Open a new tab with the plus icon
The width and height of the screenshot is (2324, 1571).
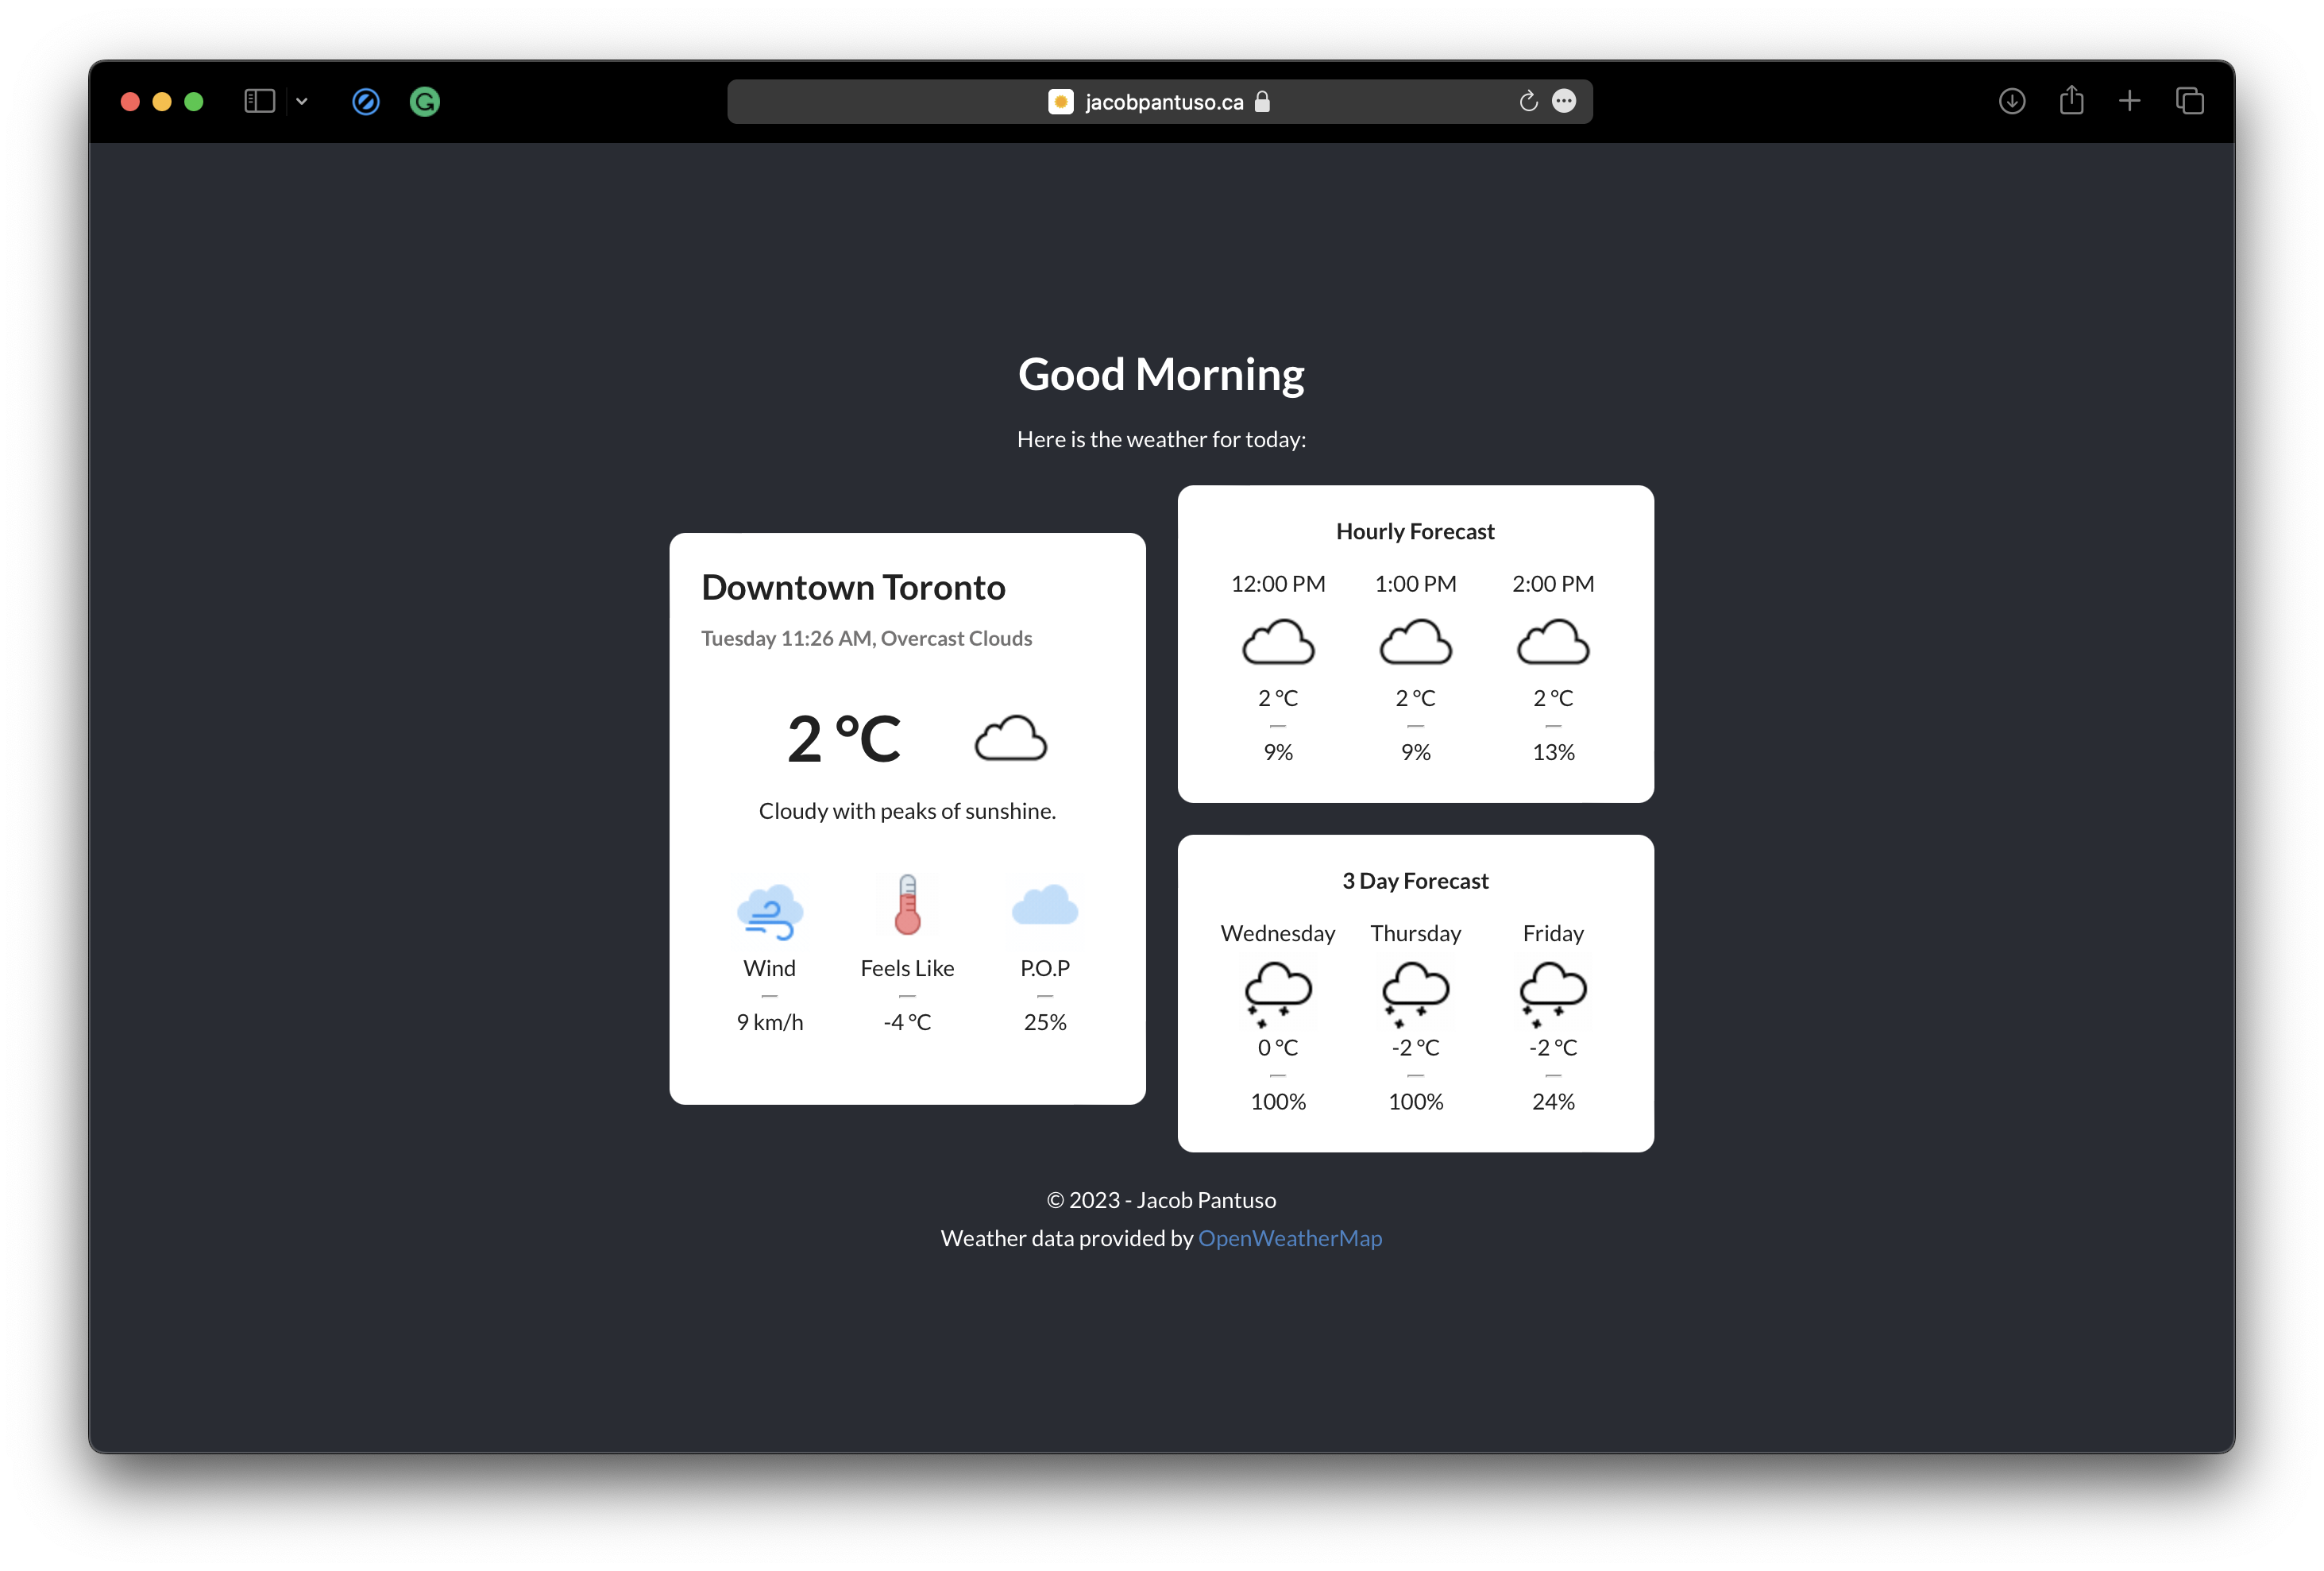tap(2130, 102)
